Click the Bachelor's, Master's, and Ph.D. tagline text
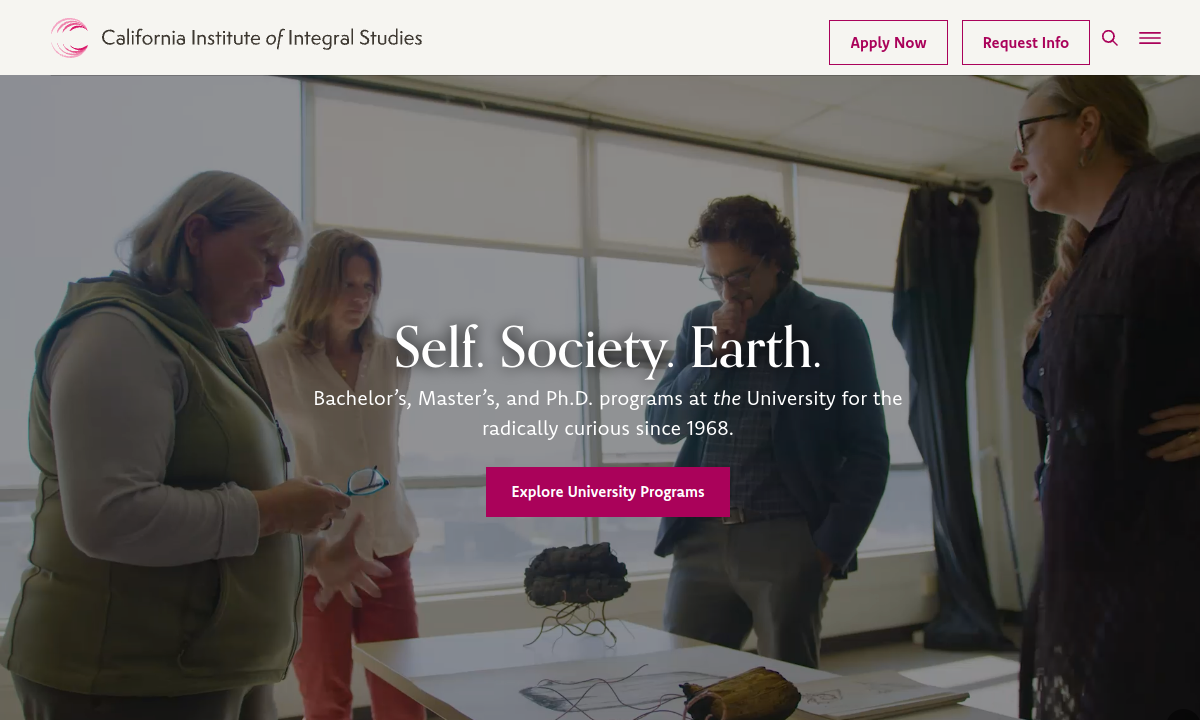Screen dimensions: 1200x720 (x=608, y=413)
